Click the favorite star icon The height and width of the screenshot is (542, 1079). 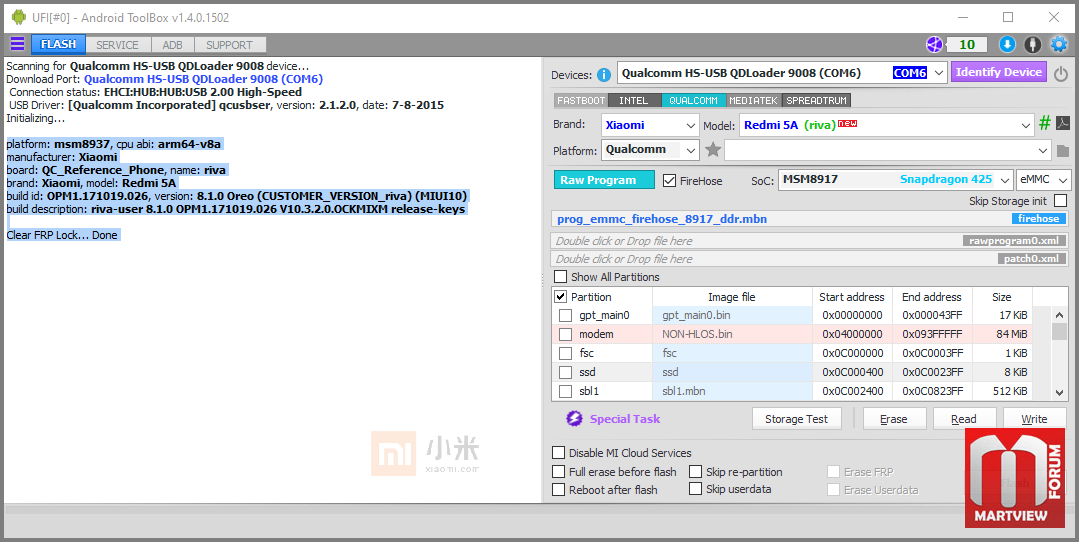tap(713, 149)
